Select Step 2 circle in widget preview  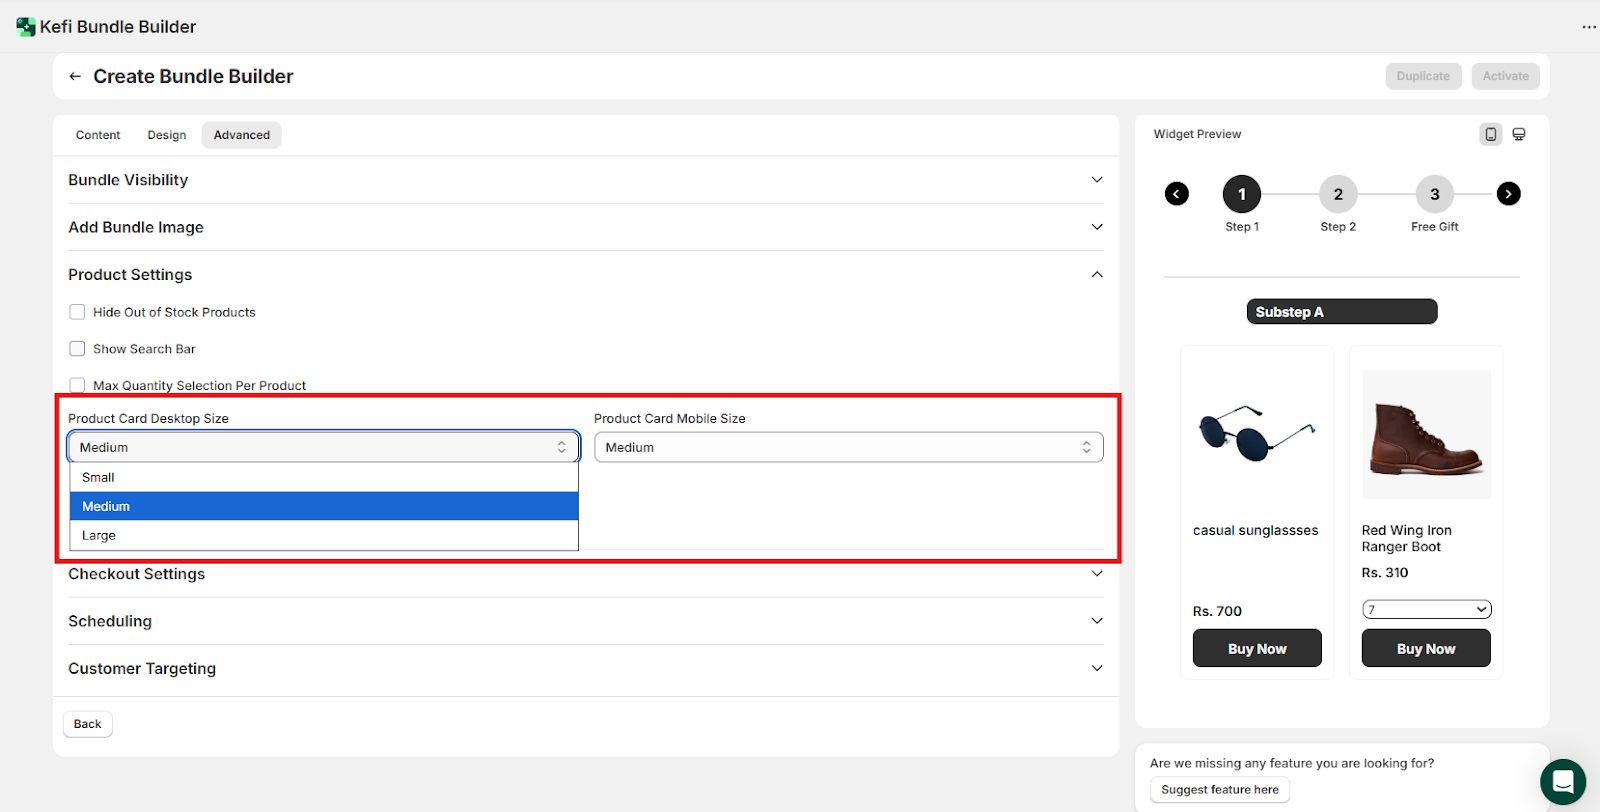[x=1338, y=194]
